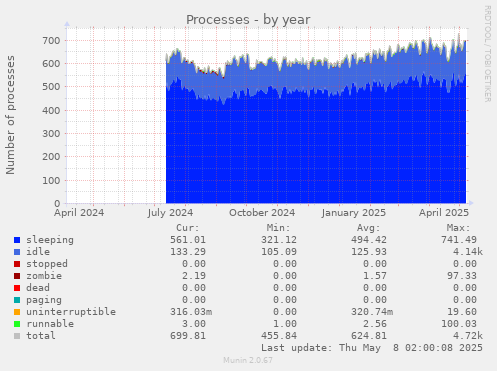
Task: Click the idle legend color swatch
Action: (17, 252)
